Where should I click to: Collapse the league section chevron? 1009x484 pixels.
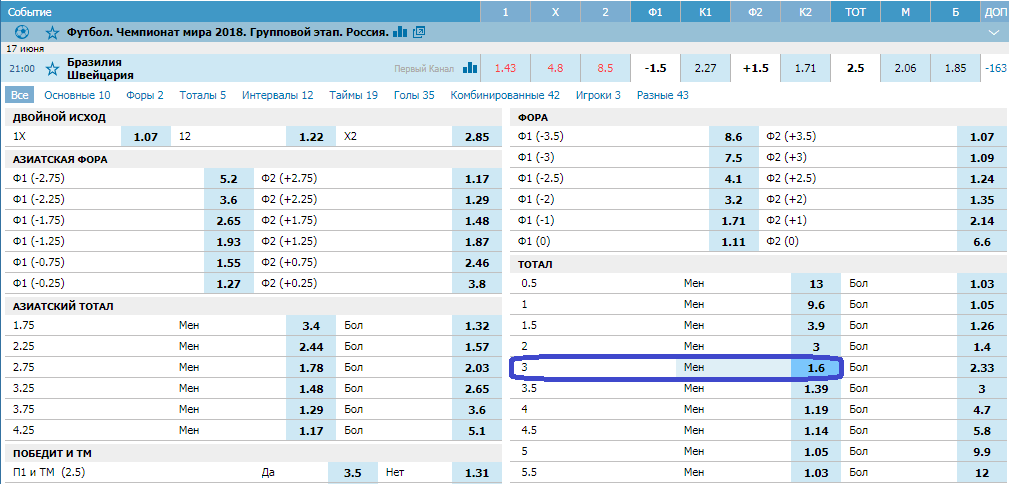(x=995, y=32)
